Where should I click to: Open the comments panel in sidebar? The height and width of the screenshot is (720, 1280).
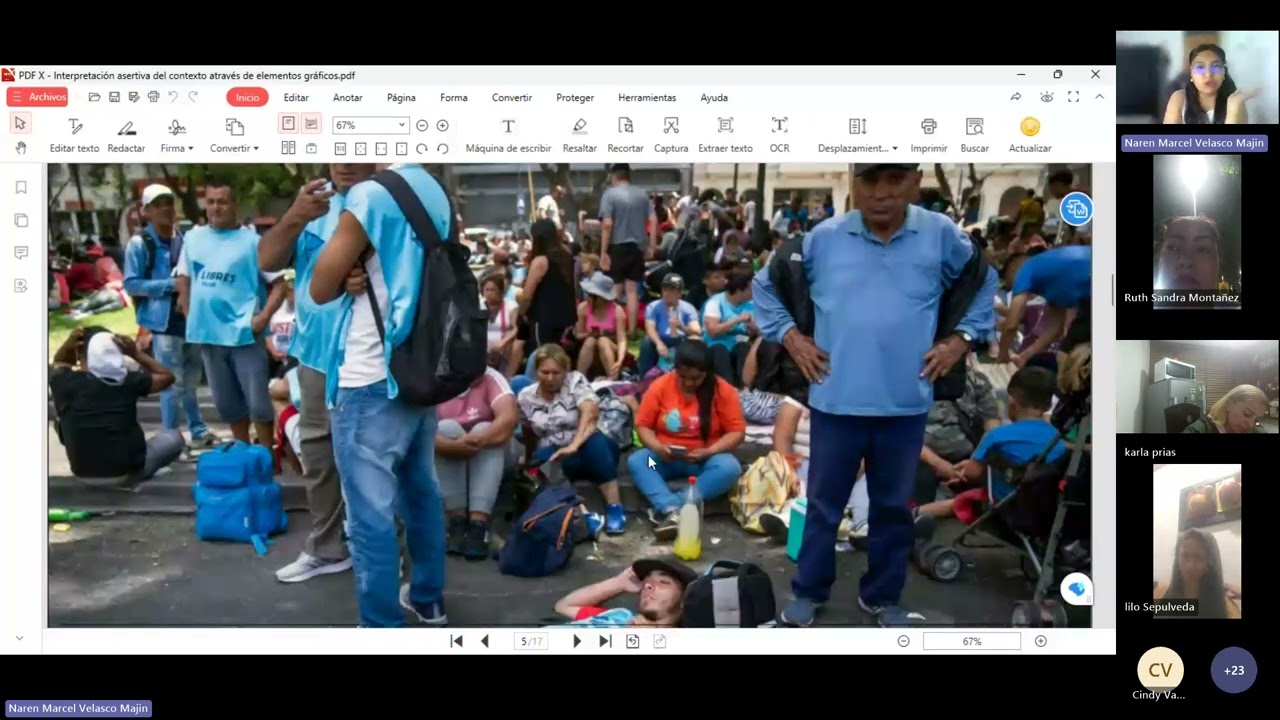[21, 253]
